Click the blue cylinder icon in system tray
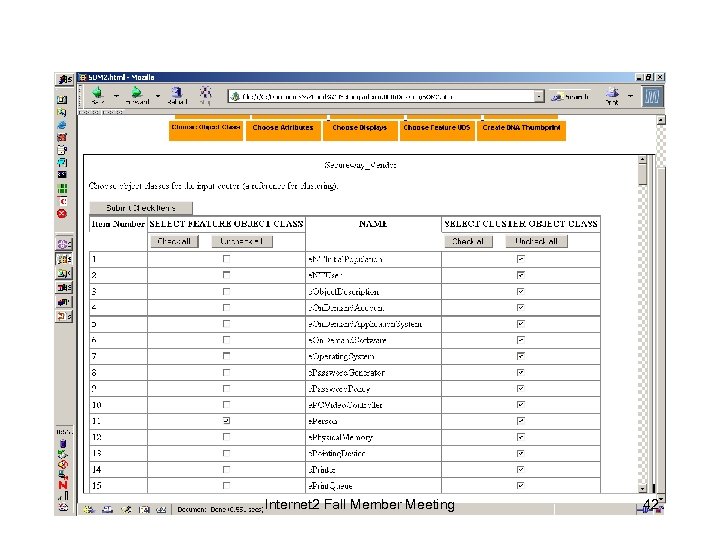Viewport: 720px width, 540px height. [x=63, y=444]
